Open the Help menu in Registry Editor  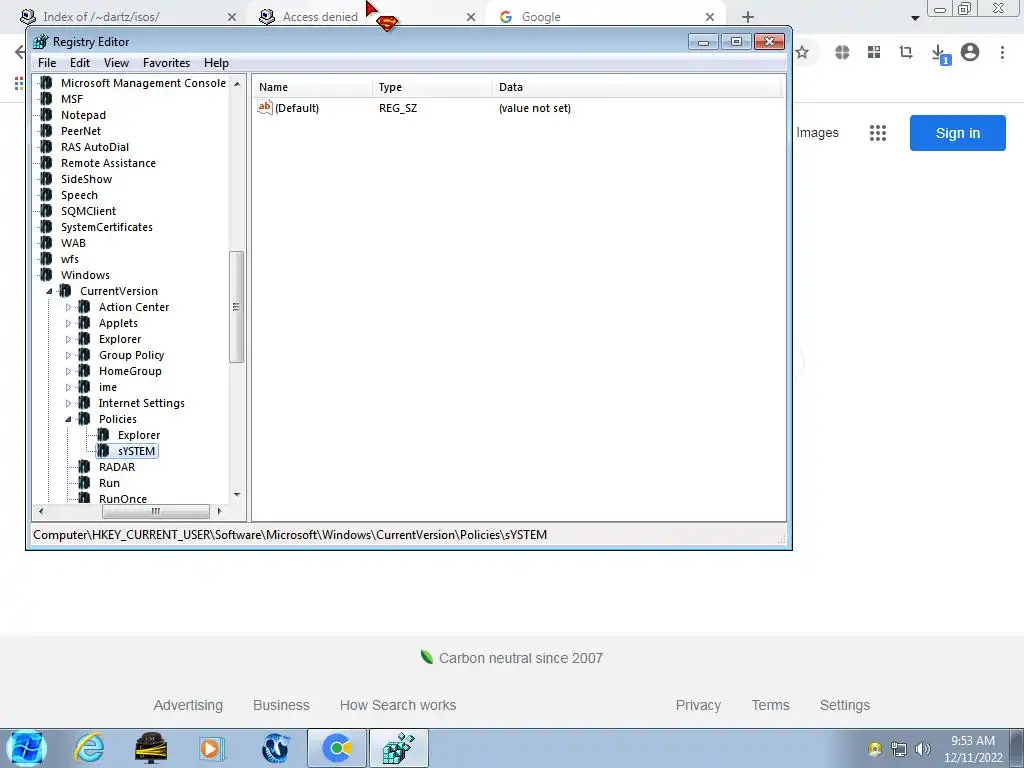216,63
